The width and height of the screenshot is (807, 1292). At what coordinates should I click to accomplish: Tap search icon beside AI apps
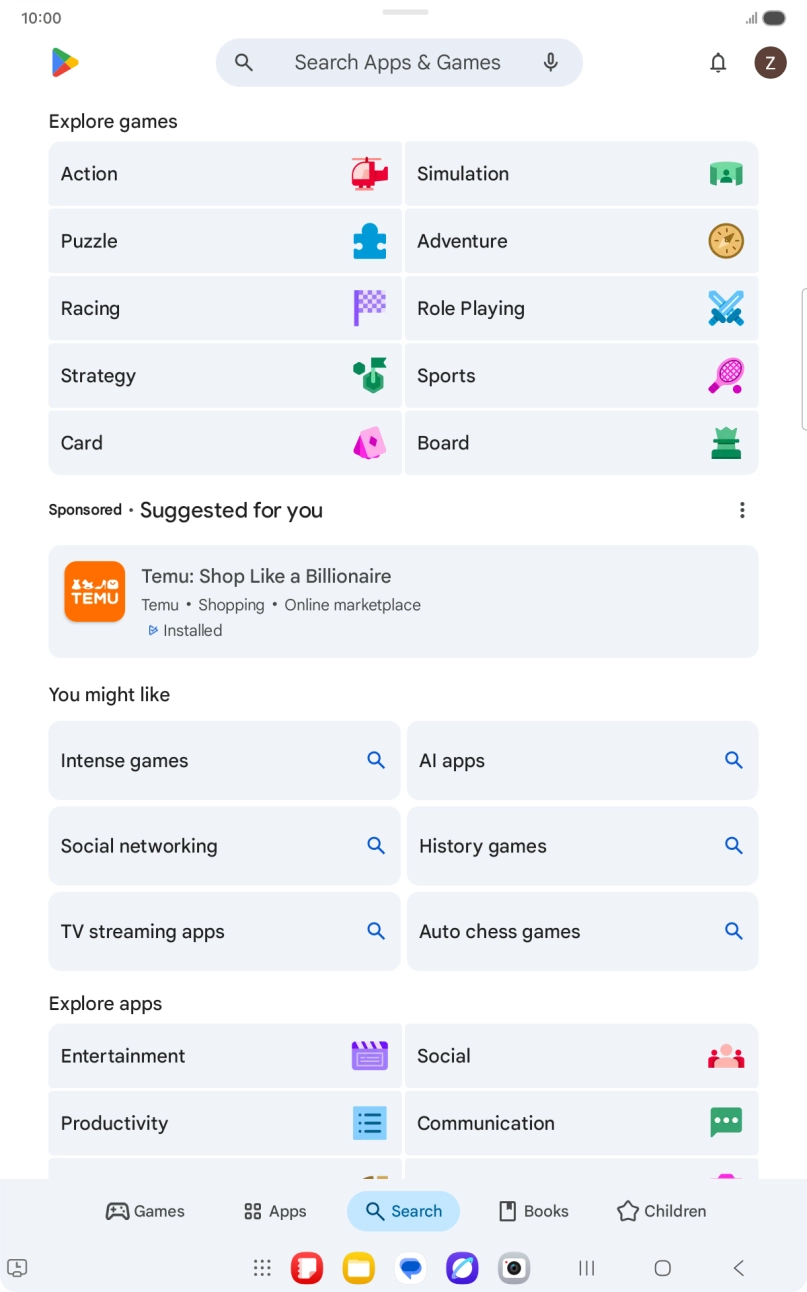click(x=734, y=761)
